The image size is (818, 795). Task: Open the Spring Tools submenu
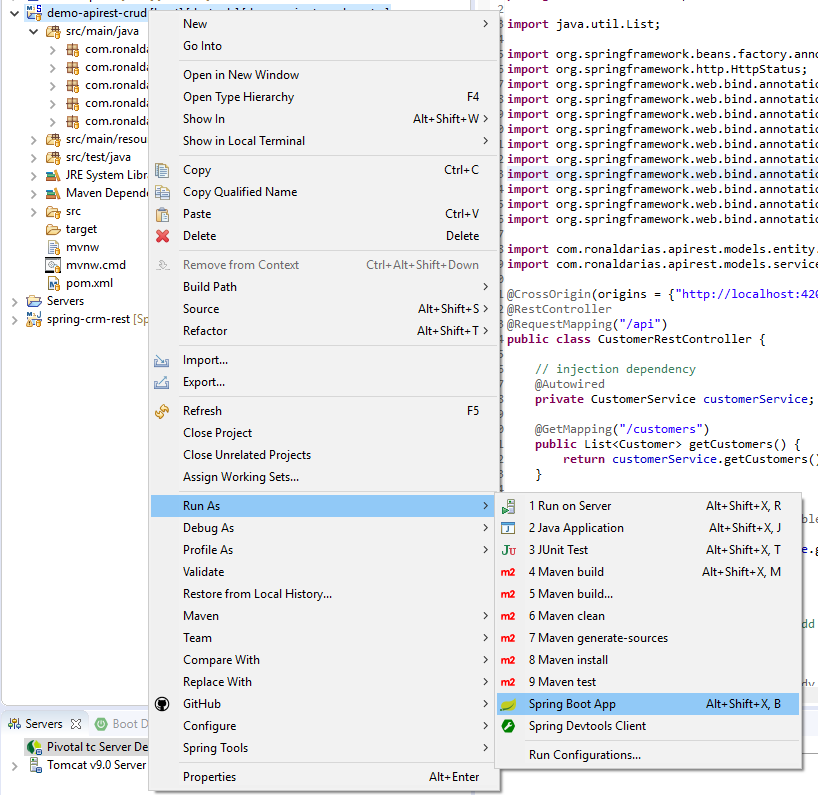pos(324,748)
